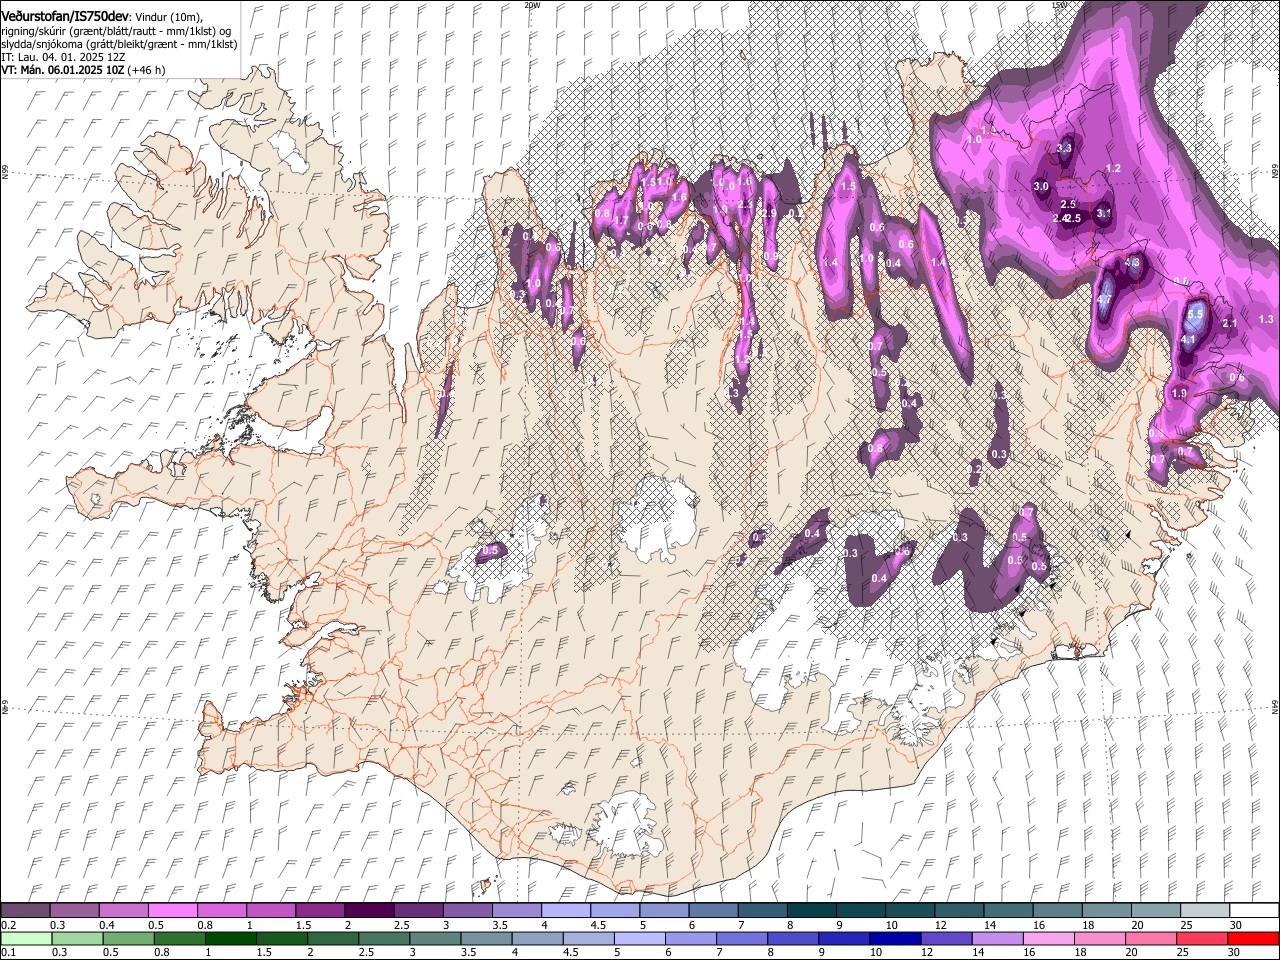Click the "VT: Mán. 06.01.2025 10Z" valid time
The height and width of the screenshot is (960, 1280).
(61, 70)
